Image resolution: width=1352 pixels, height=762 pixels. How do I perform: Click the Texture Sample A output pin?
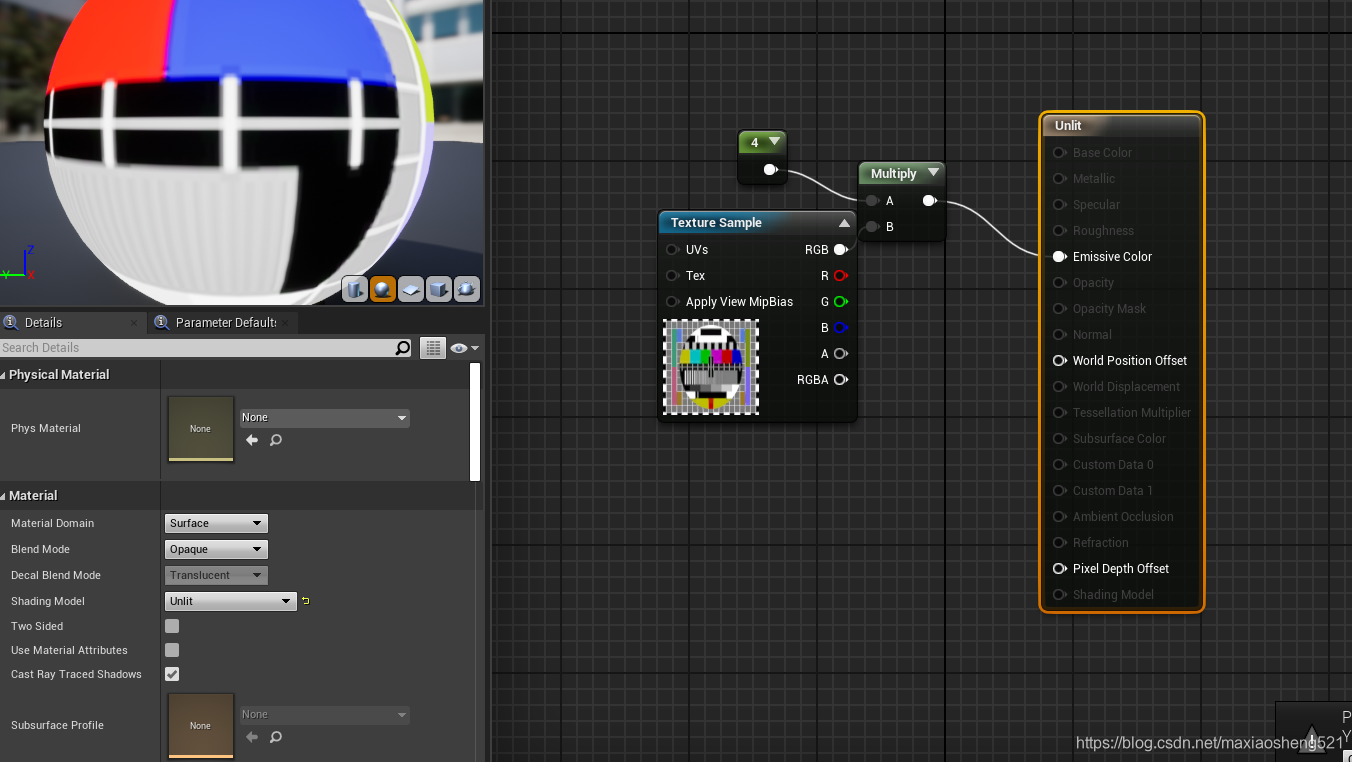pyautogui.click(x=840, y=354)
